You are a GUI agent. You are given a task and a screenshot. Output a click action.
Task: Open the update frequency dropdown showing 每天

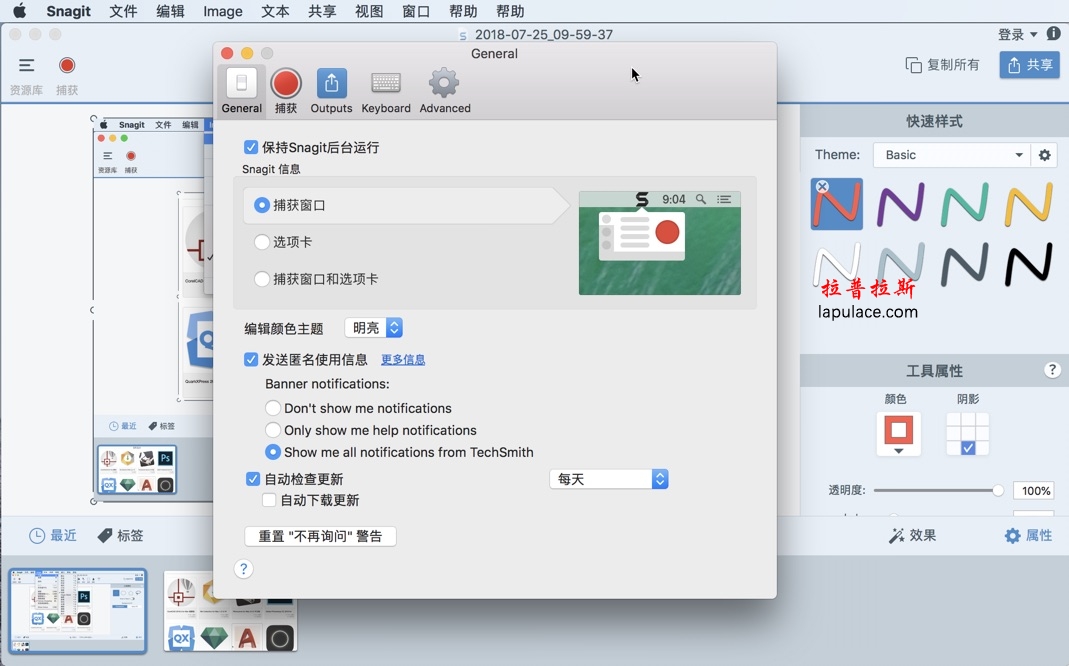point(609,479)
